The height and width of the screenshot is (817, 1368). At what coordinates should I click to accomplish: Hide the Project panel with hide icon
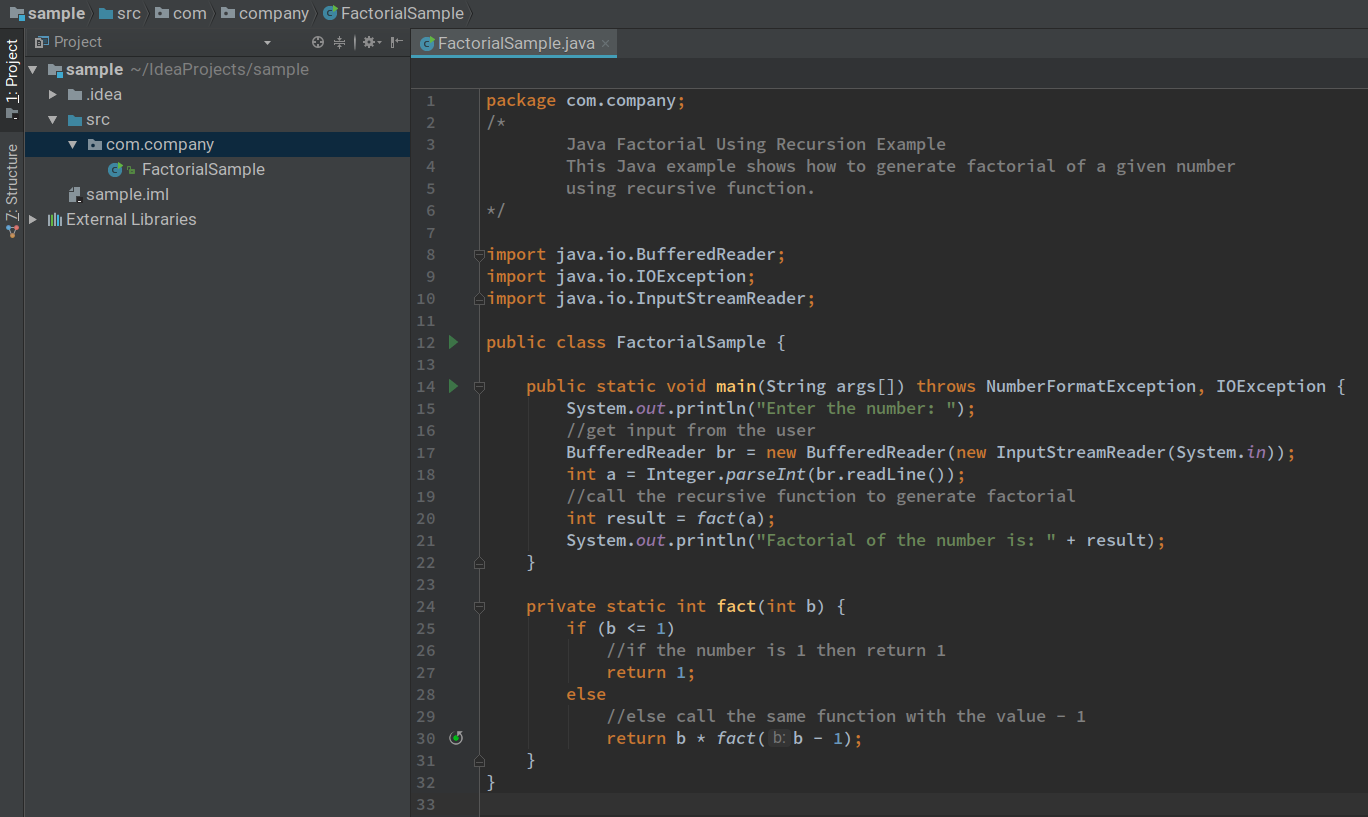coord(396,42)
